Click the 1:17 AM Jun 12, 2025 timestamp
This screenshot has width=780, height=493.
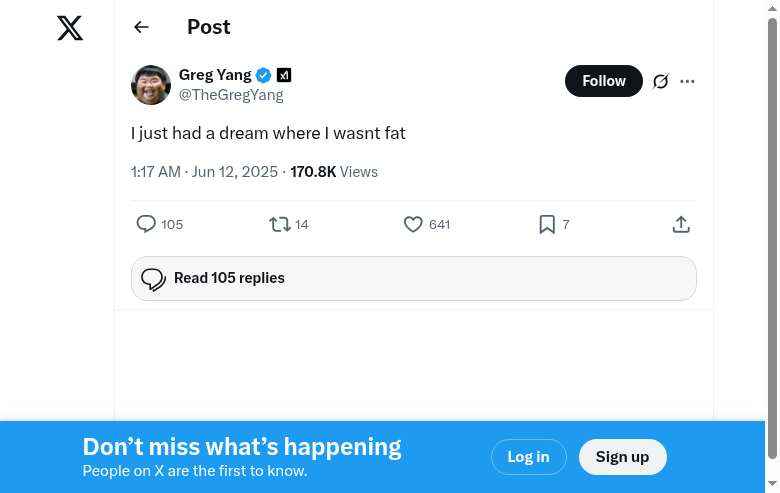point(204,172)
